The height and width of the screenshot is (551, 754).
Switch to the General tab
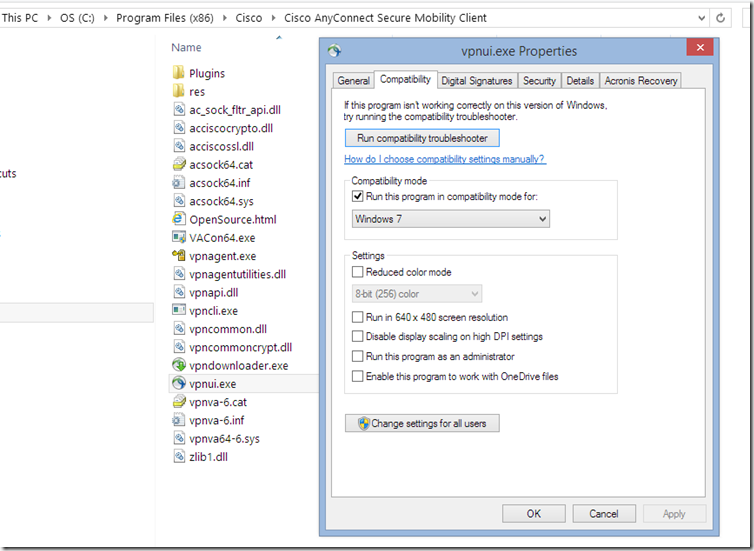click(x=353, y=81)
